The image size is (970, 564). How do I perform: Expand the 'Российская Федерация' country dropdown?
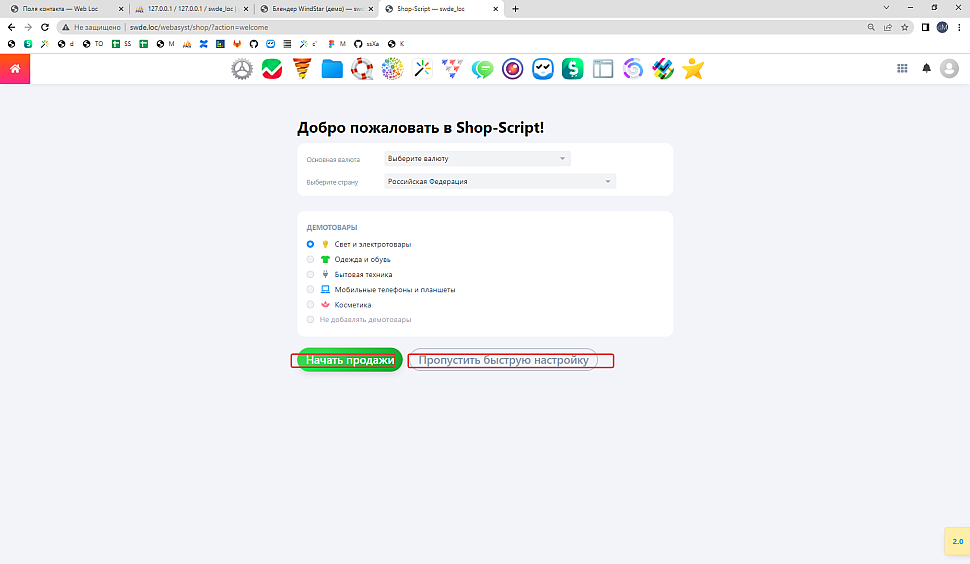coord(500,181)
